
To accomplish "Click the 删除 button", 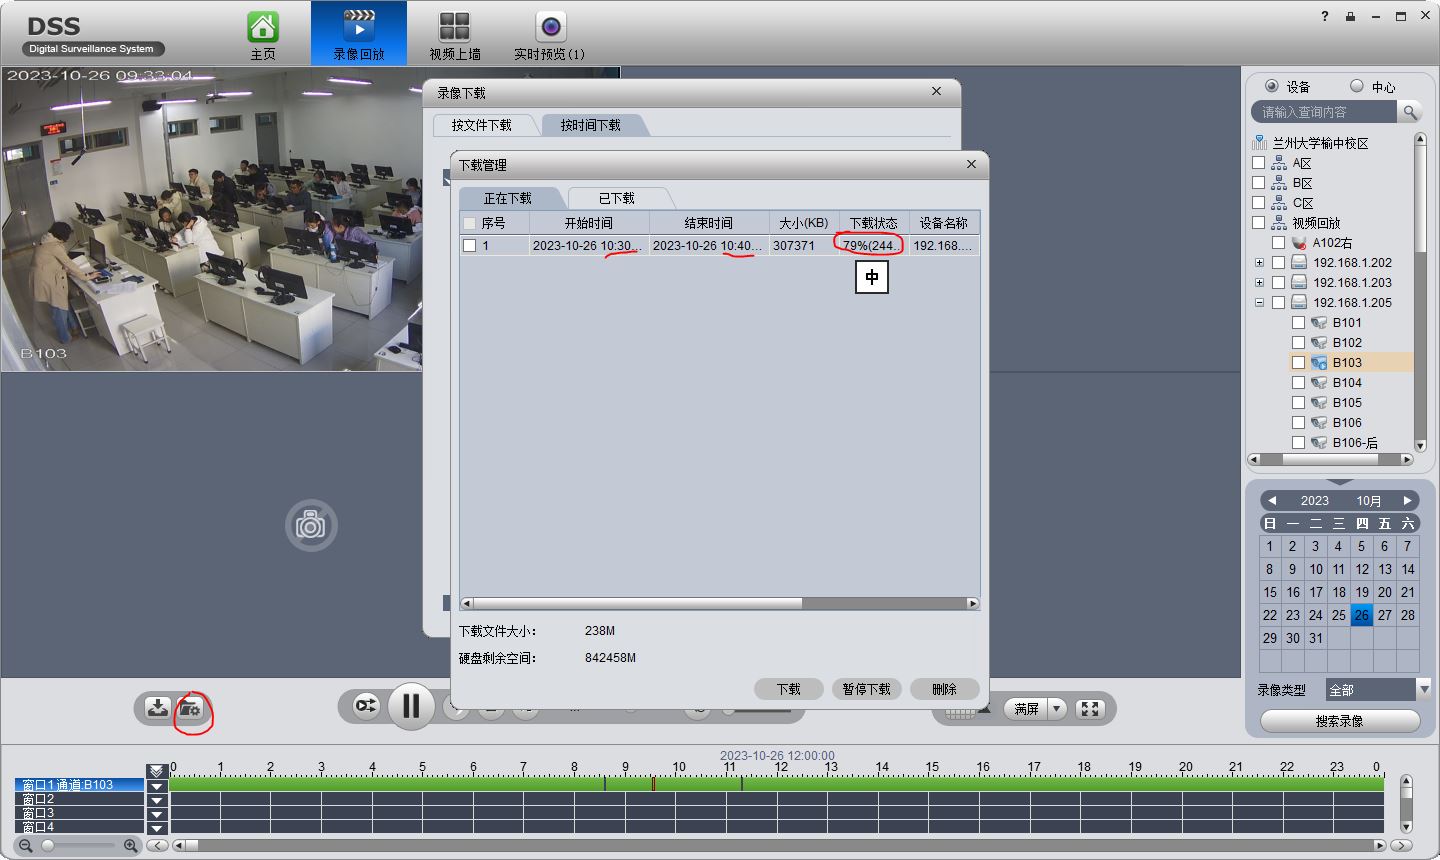I will (x=944, y=689).
